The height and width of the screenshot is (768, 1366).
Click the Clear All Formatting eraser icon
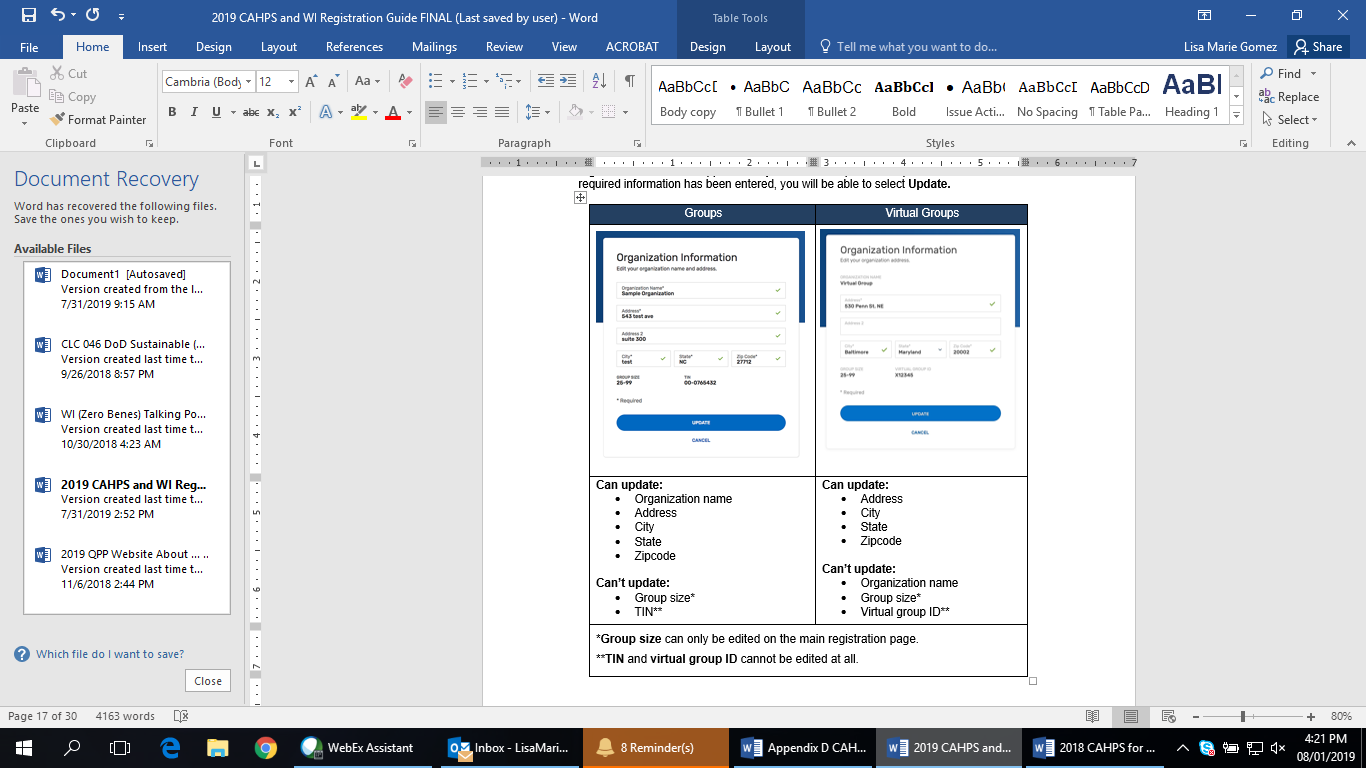[x=405, y=81]
